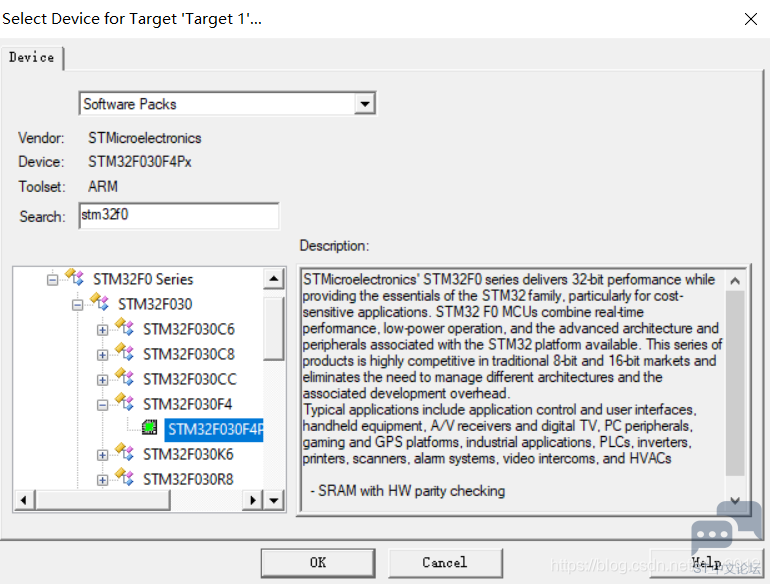The width and height of the screenshot is (770, 584).
Task: Click the description box scrollbar thumb
Action: 735,383
